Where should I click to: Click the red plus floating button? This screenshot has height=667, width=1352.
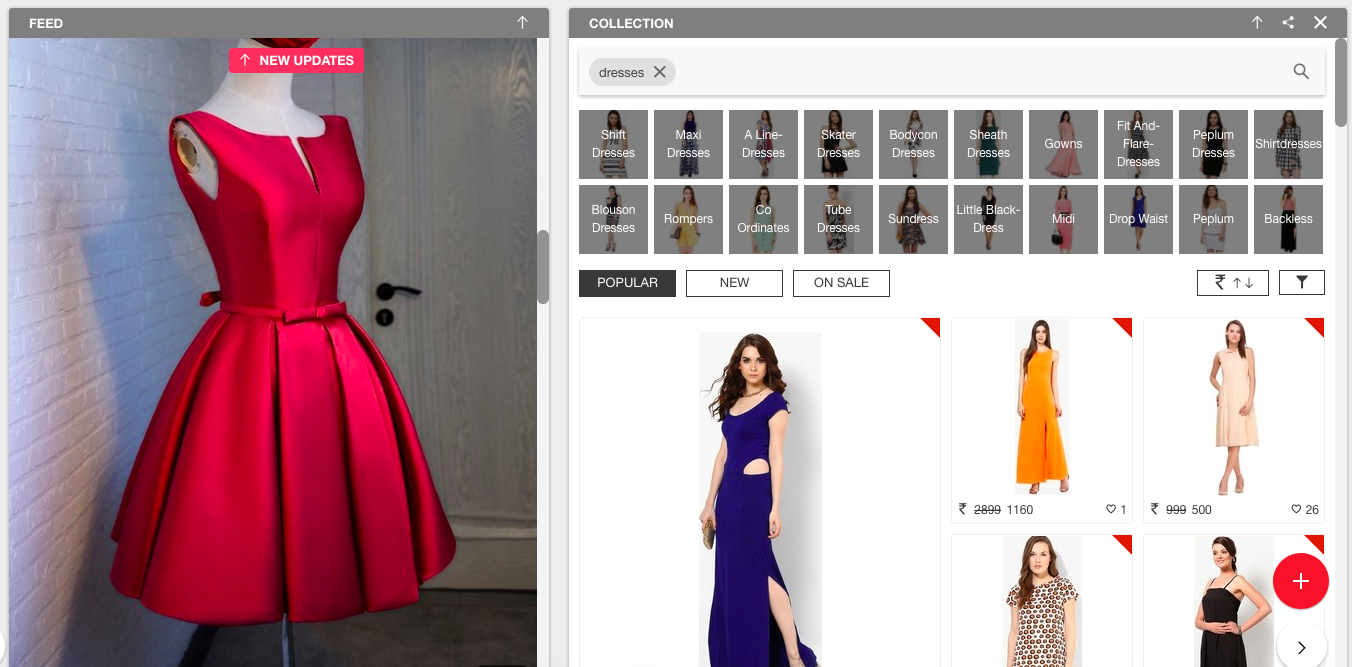1300,581
